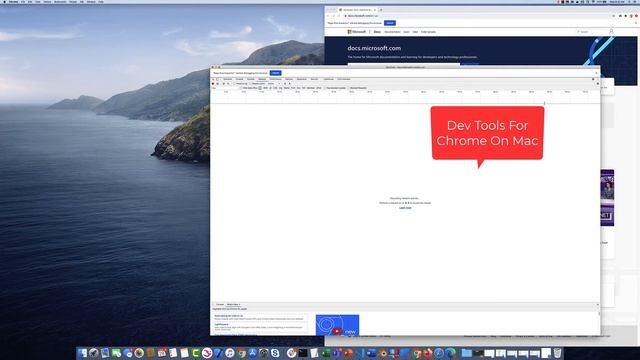Viewport: 640px width, 360px height.
Task: Enable Blocked Requests checkbox
Action: [349, 88]
